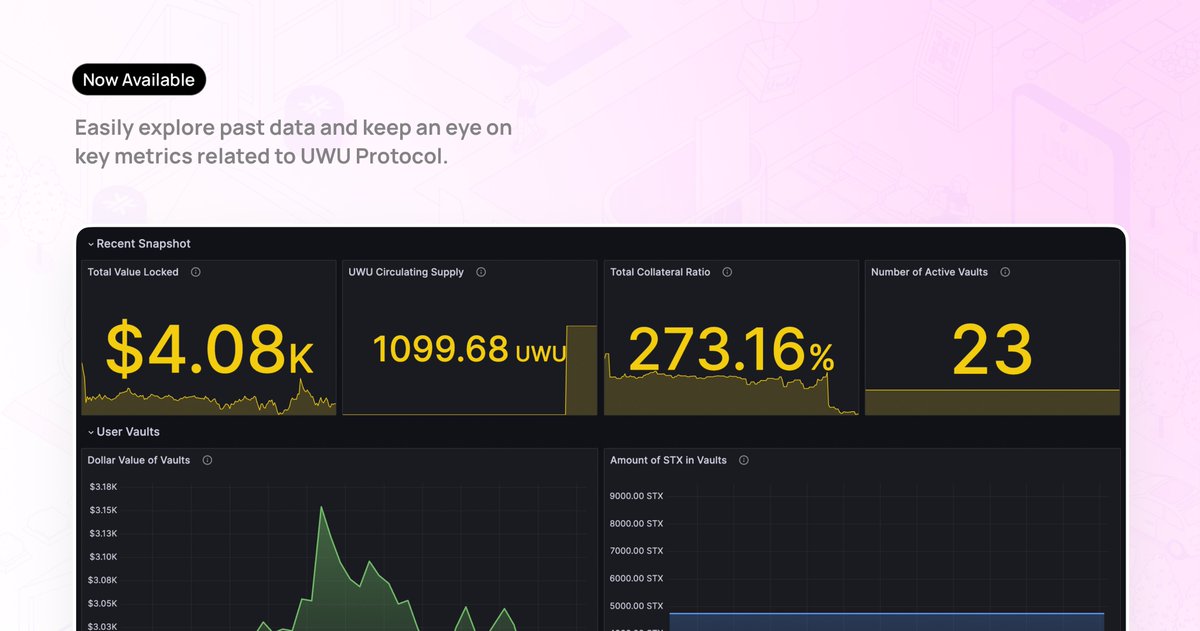Click the $3.10K axis label
Image resolution: width=1200 pixels, height=631 pixels.
[x=103, y=557]
